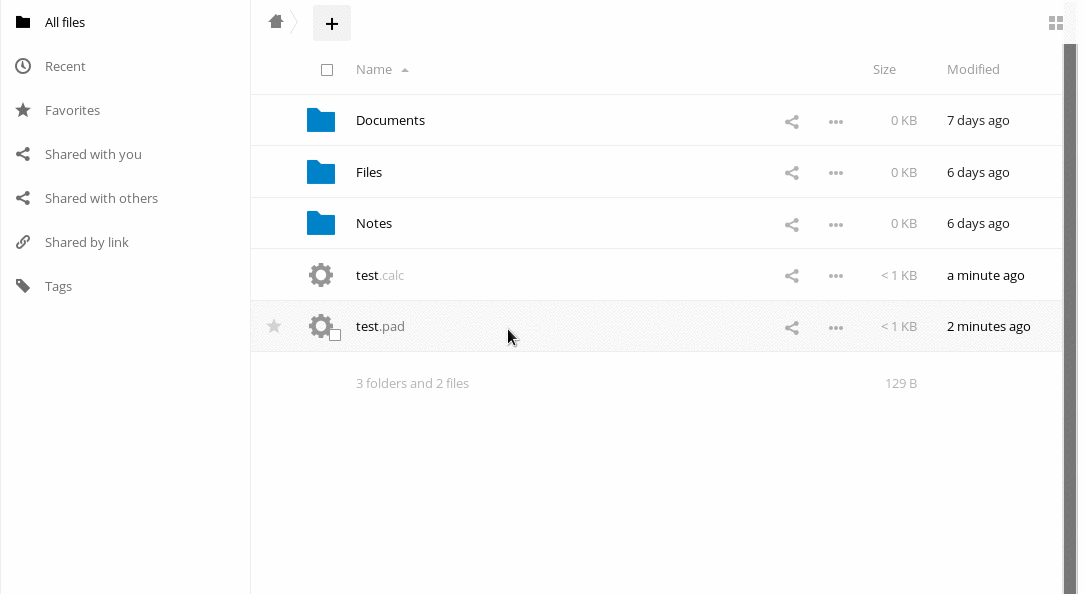
Task: Favorite test.pad using star icon
Action: (274, 326)
